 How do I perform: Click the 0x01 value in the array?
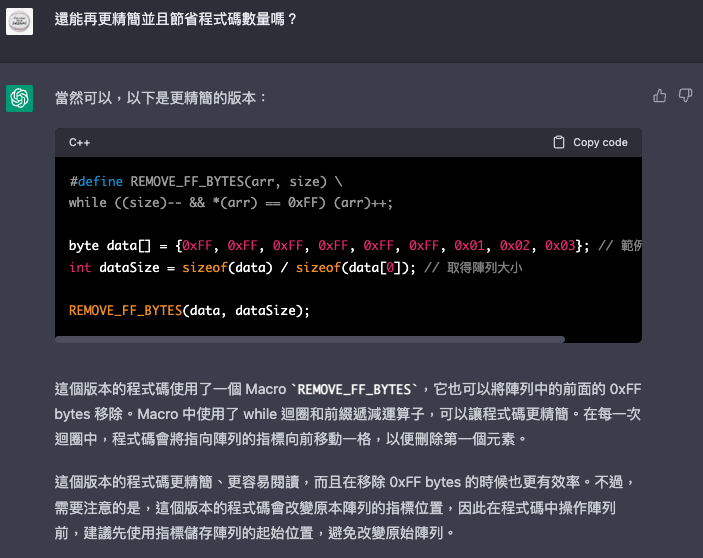469,246
